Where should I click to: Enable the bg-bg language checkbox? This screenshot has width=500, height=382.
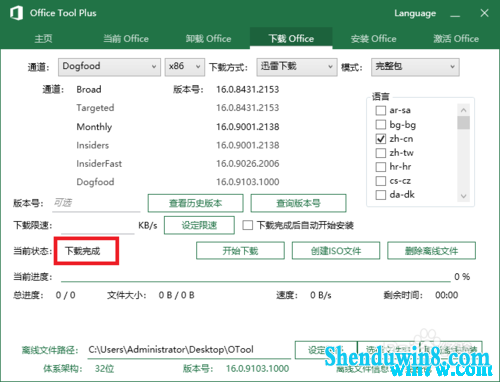click(381, 125)
